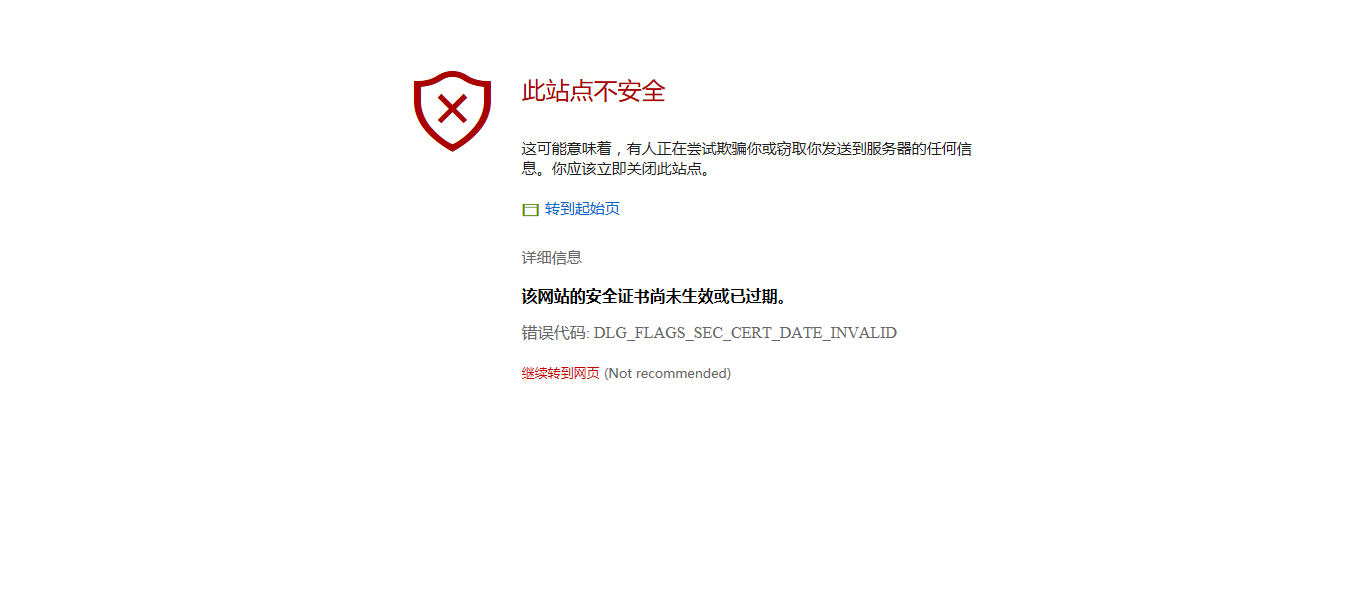Viewport: 1365px width, 616px height.
Task: Click the word 不安全 in the heading
Action: pos(630,91)
